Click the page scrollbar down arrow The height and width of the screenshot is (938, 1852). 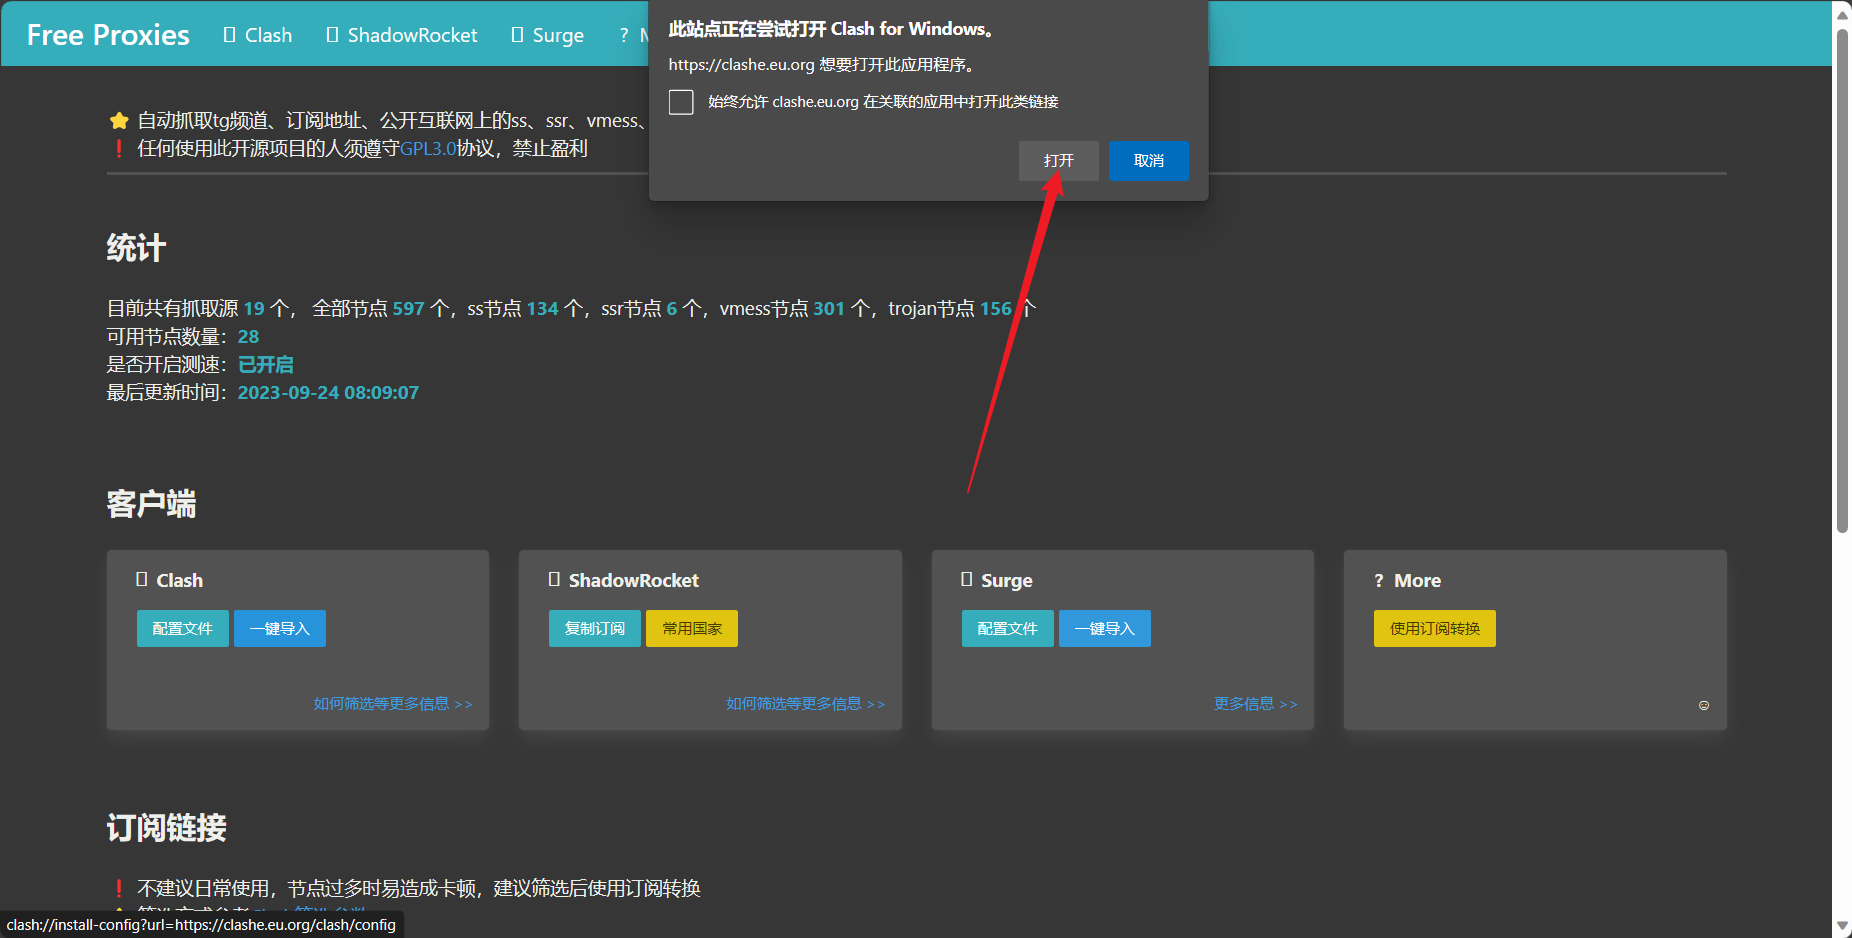coord(1842,927)
